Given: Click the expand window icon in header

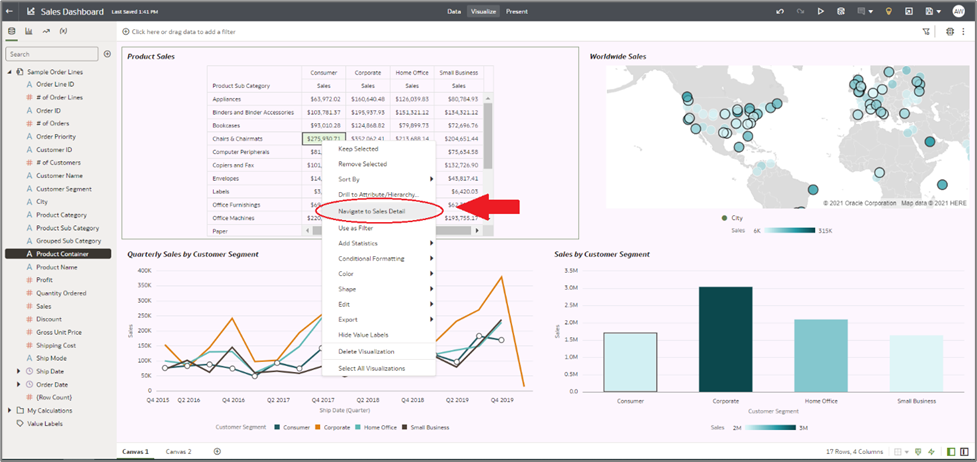Looking at the screenshot, I should pos(908,11).
